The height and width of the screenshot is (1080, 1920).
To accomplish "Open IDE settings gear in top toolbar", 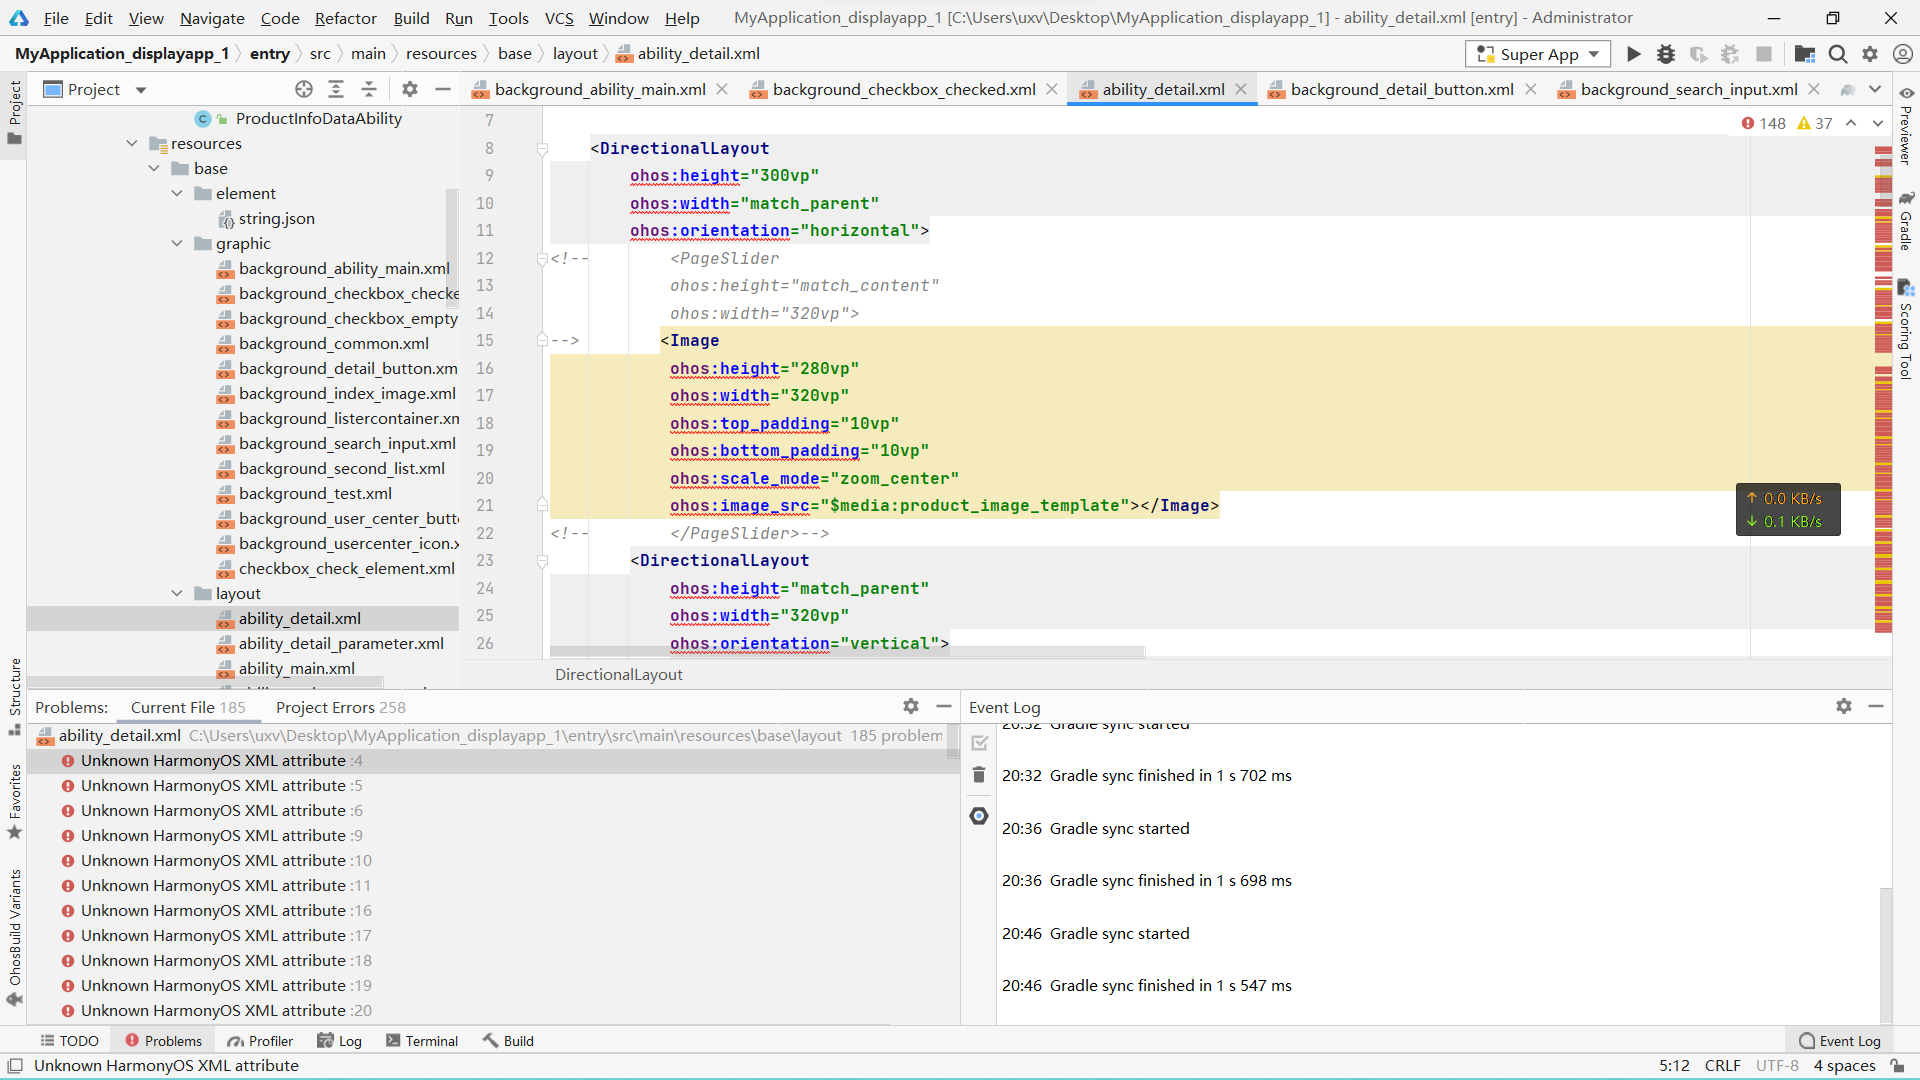I will (x=1870, y=54).
